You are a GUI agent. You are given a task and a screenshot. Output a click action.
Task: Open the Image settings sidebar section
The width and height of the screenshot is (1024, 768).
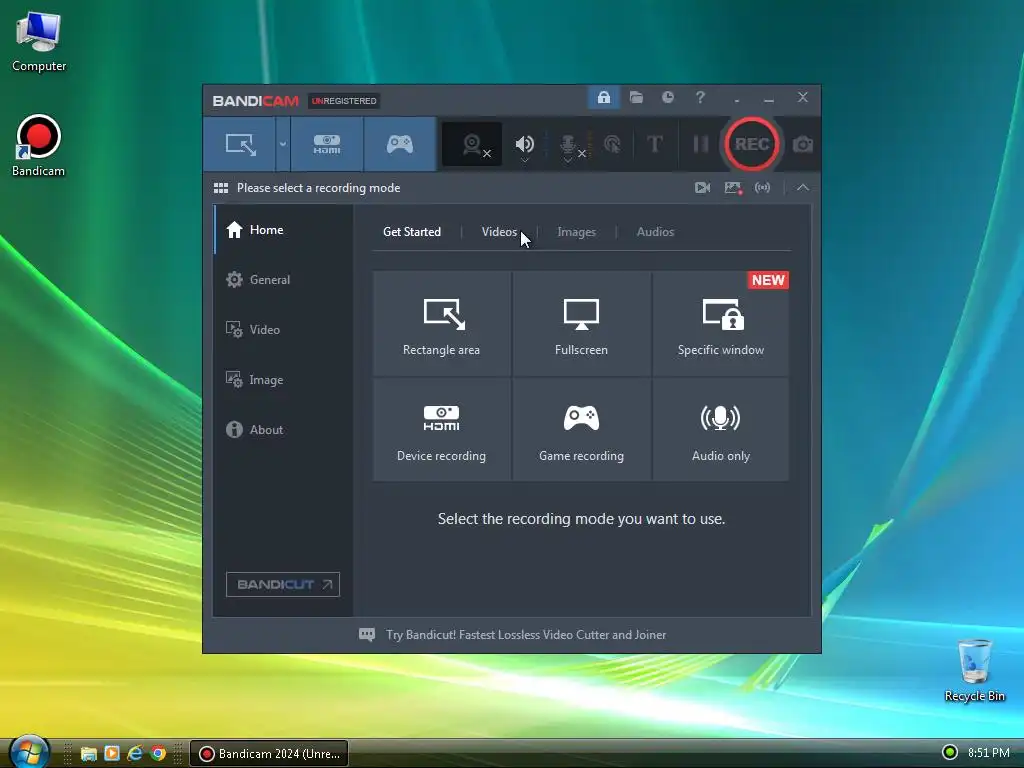click(x=283, y=379)
